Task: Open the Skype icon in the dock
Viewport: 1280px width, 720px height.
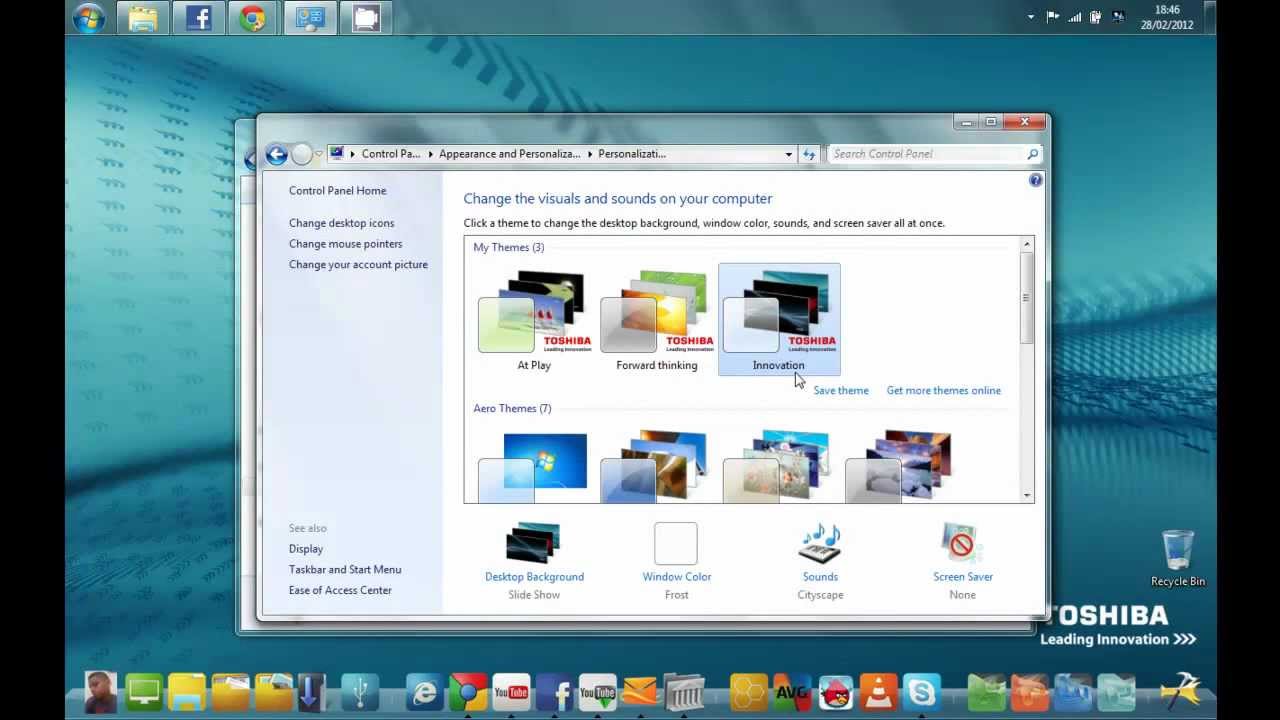Action: point(921,692)
